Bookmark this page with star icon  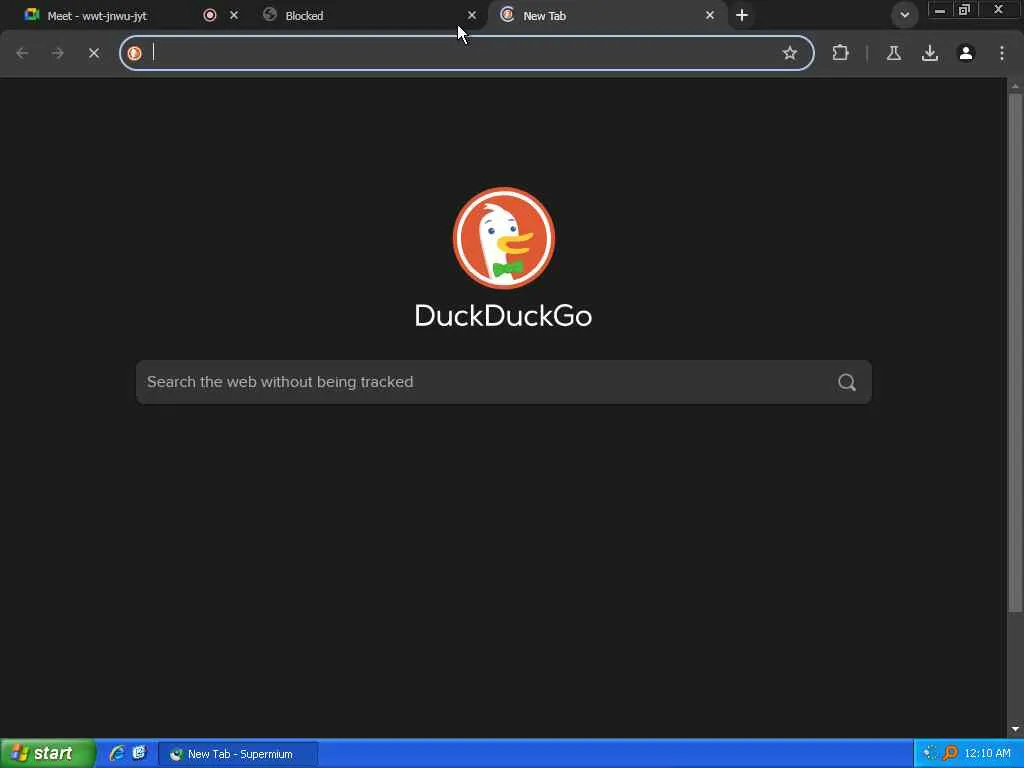pos(790,53)
